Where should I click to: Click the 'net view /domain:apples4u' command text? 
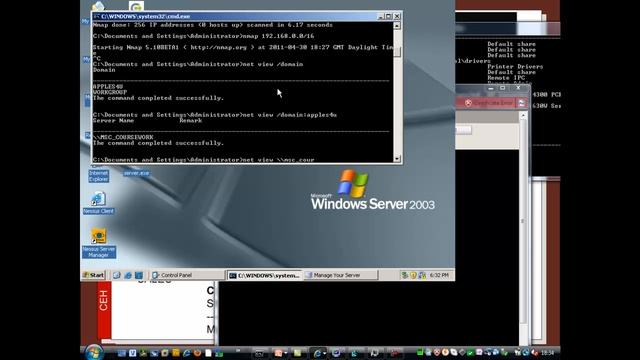(x=290, y=115)
